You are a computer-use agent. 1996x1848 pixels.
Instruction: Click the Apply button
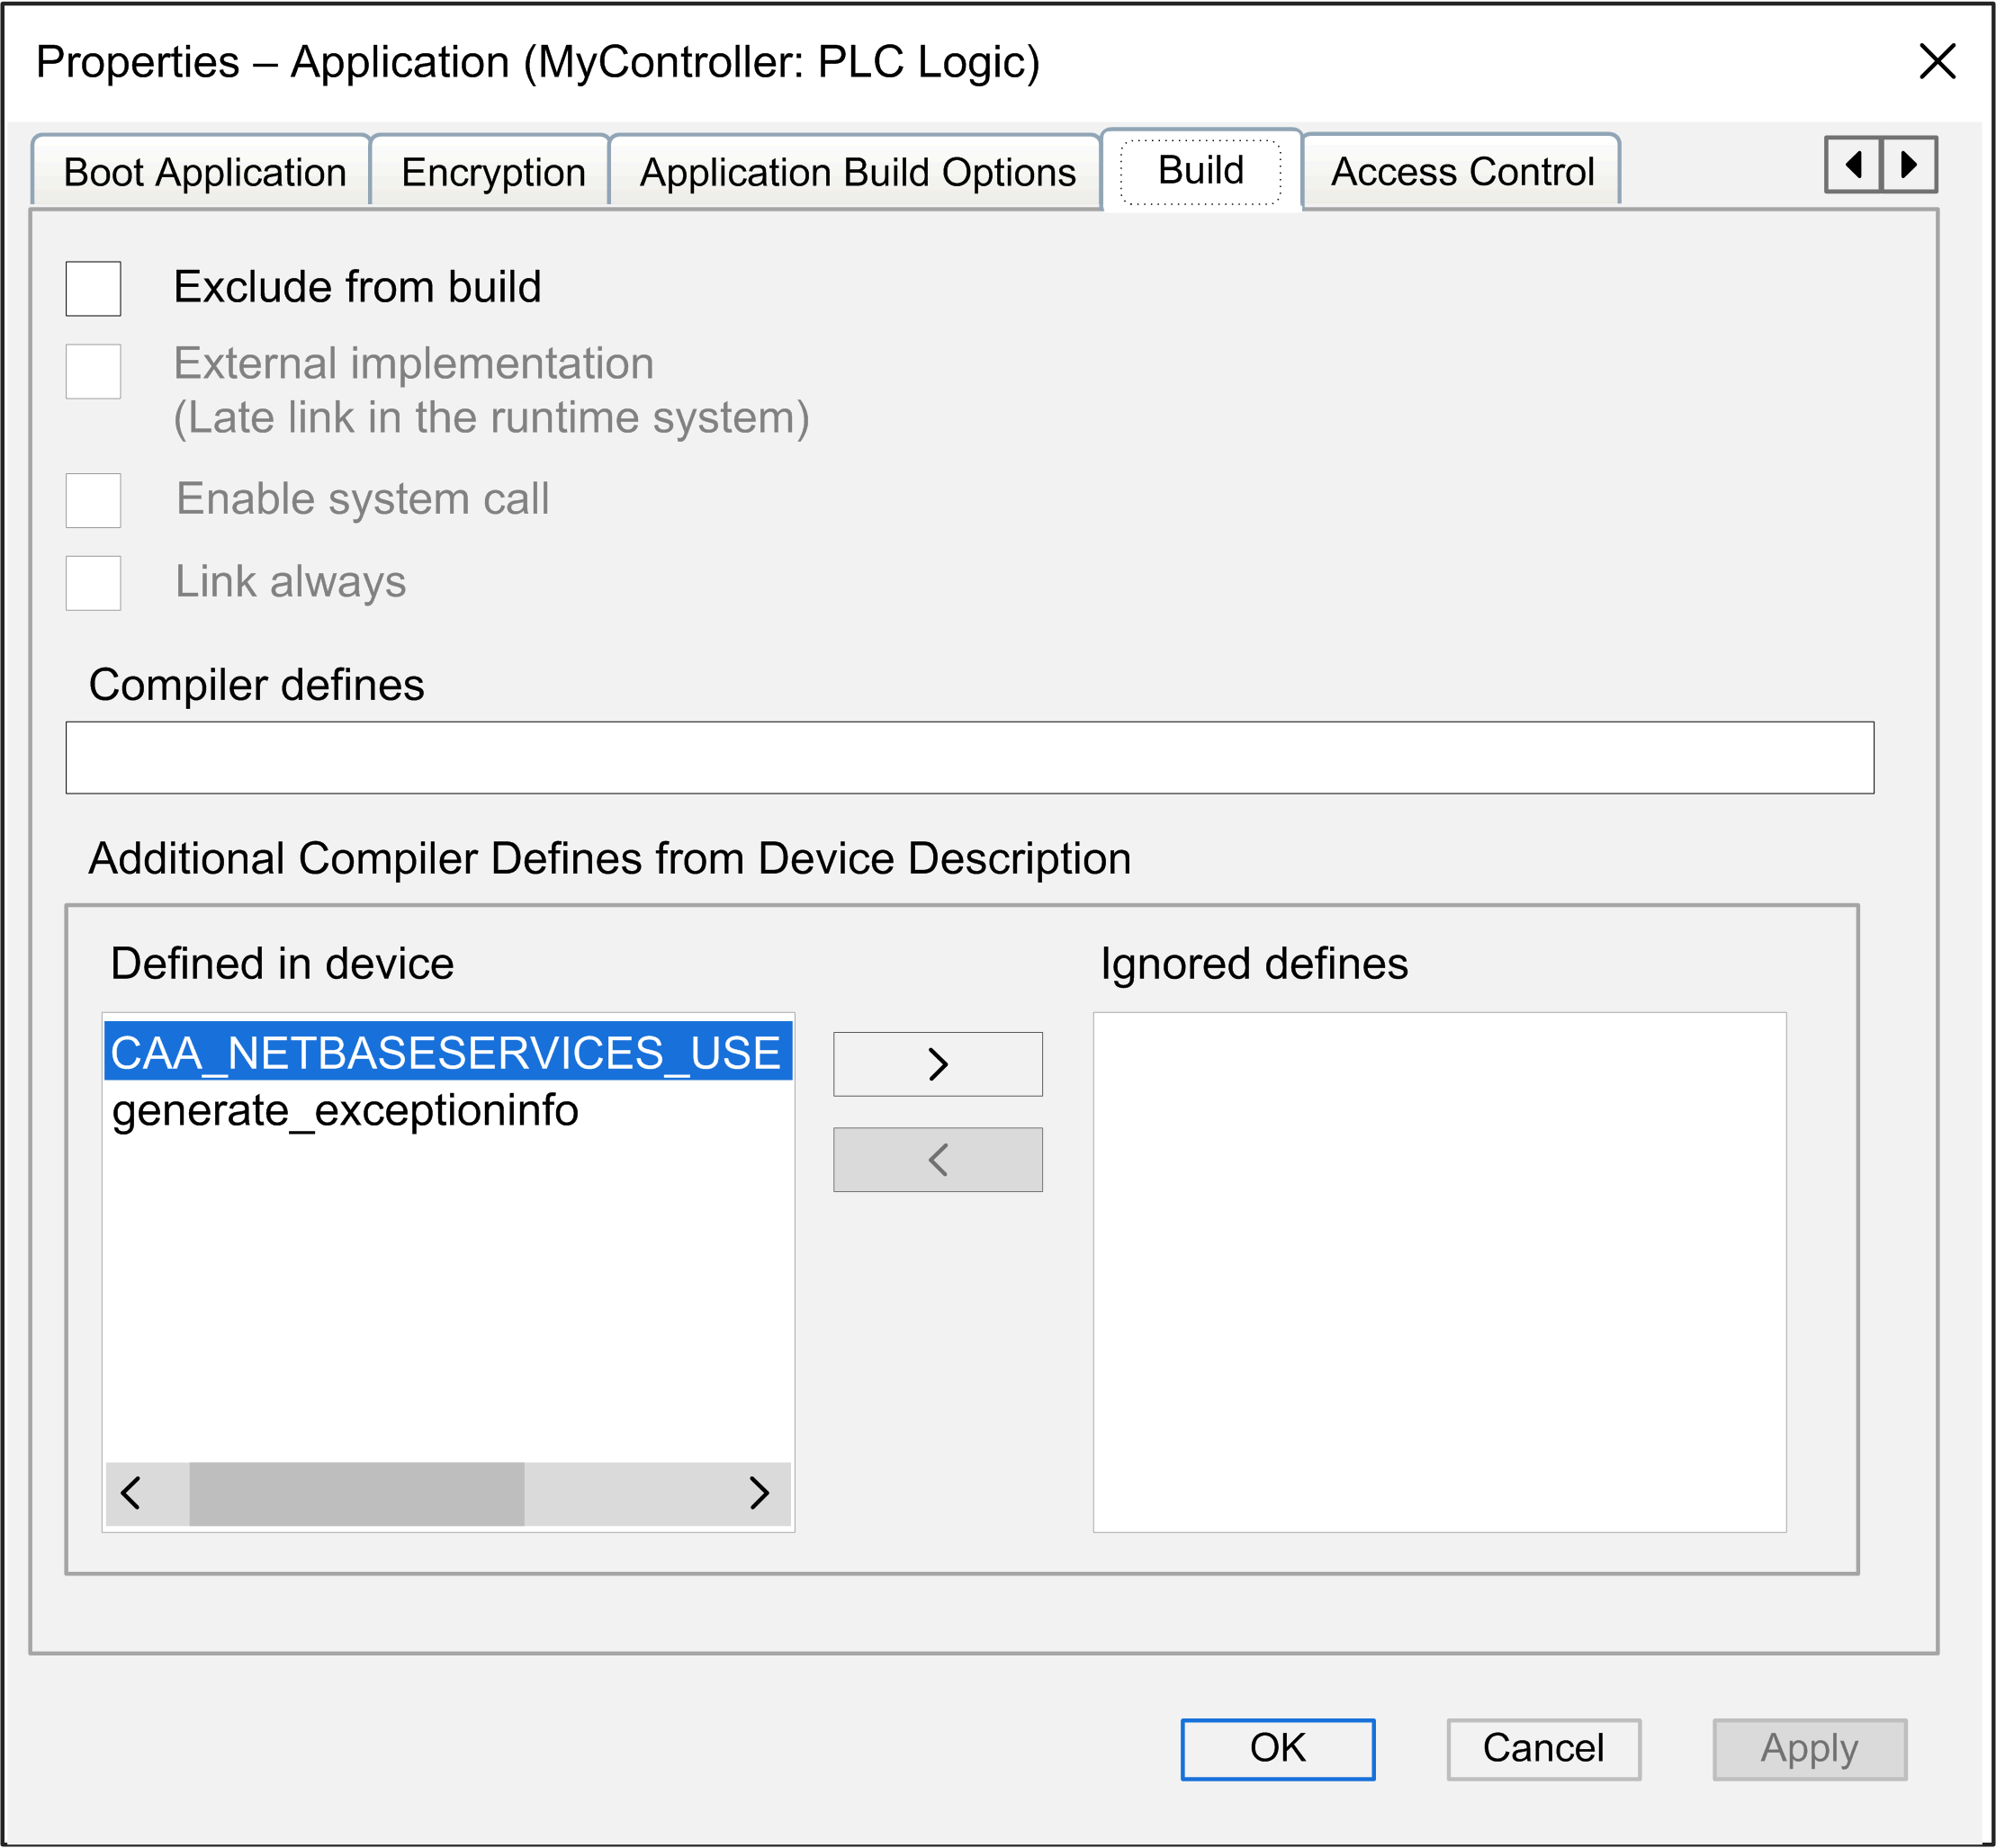(x=1808, y=1748)
